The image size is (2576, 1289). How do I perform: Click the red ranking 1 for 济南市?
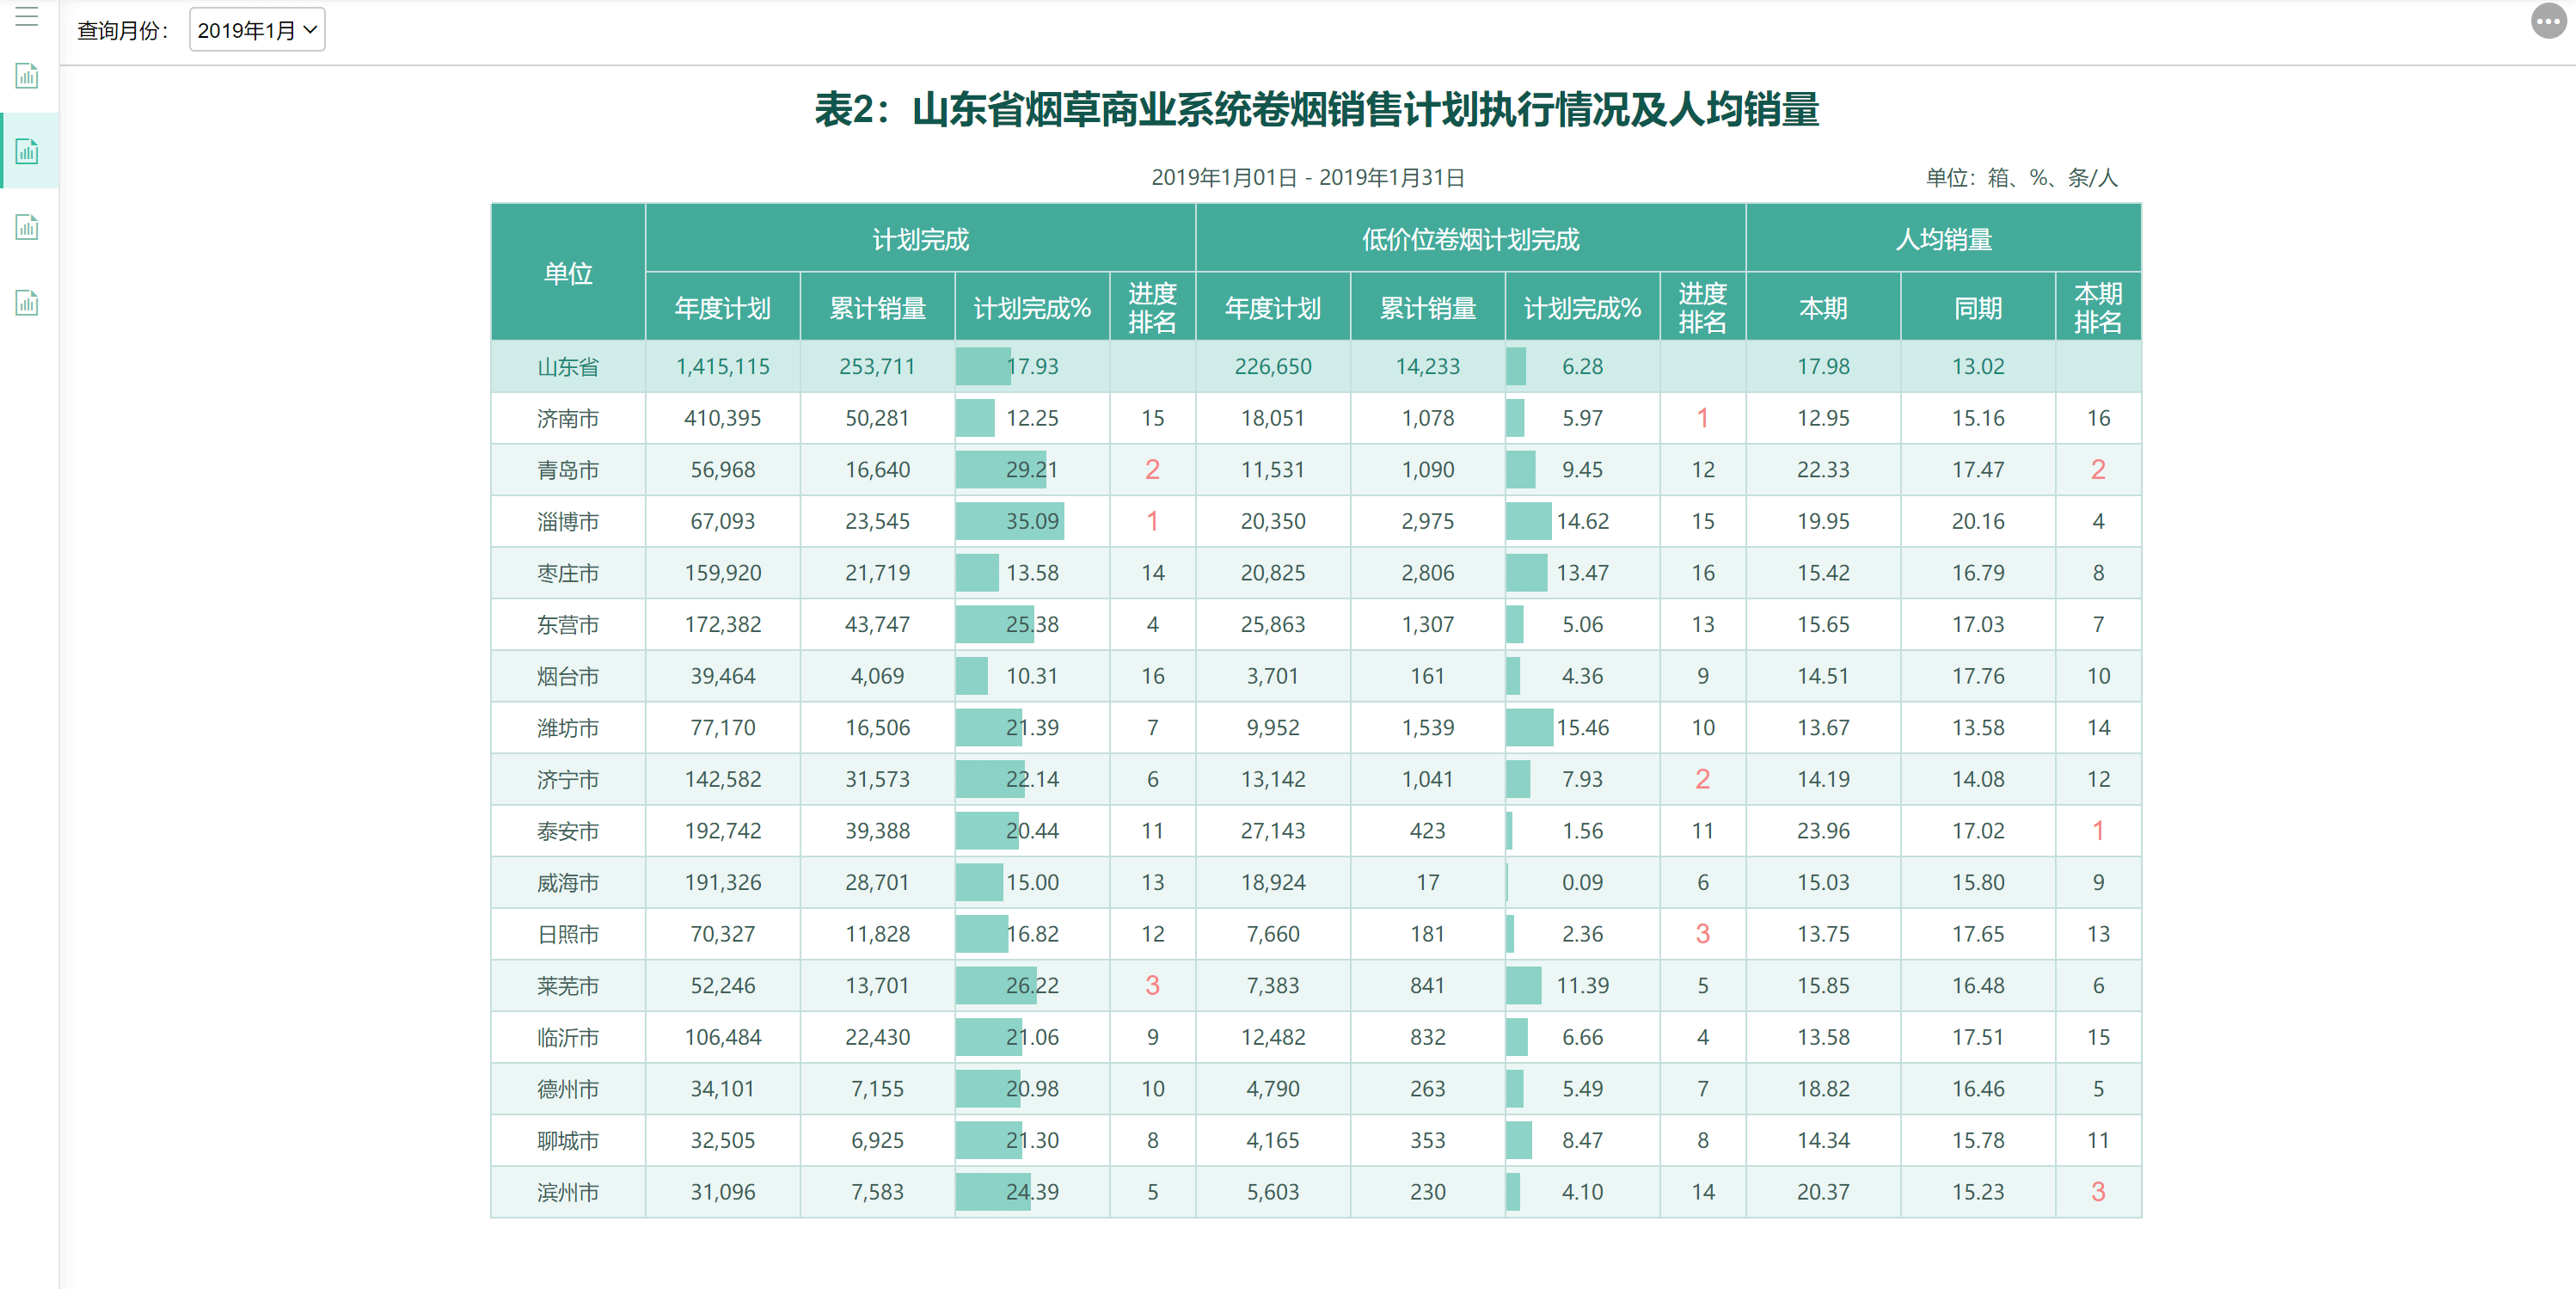click(x=1703, y=418)
